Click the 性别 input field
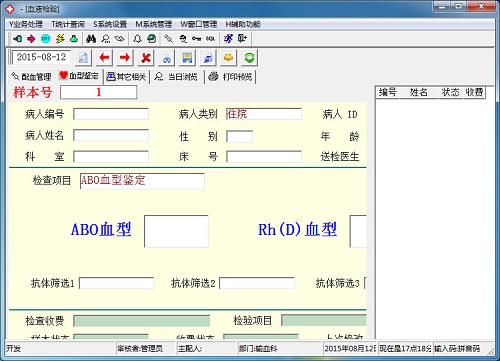The image size is (500, 361). (x=239, y=136)
